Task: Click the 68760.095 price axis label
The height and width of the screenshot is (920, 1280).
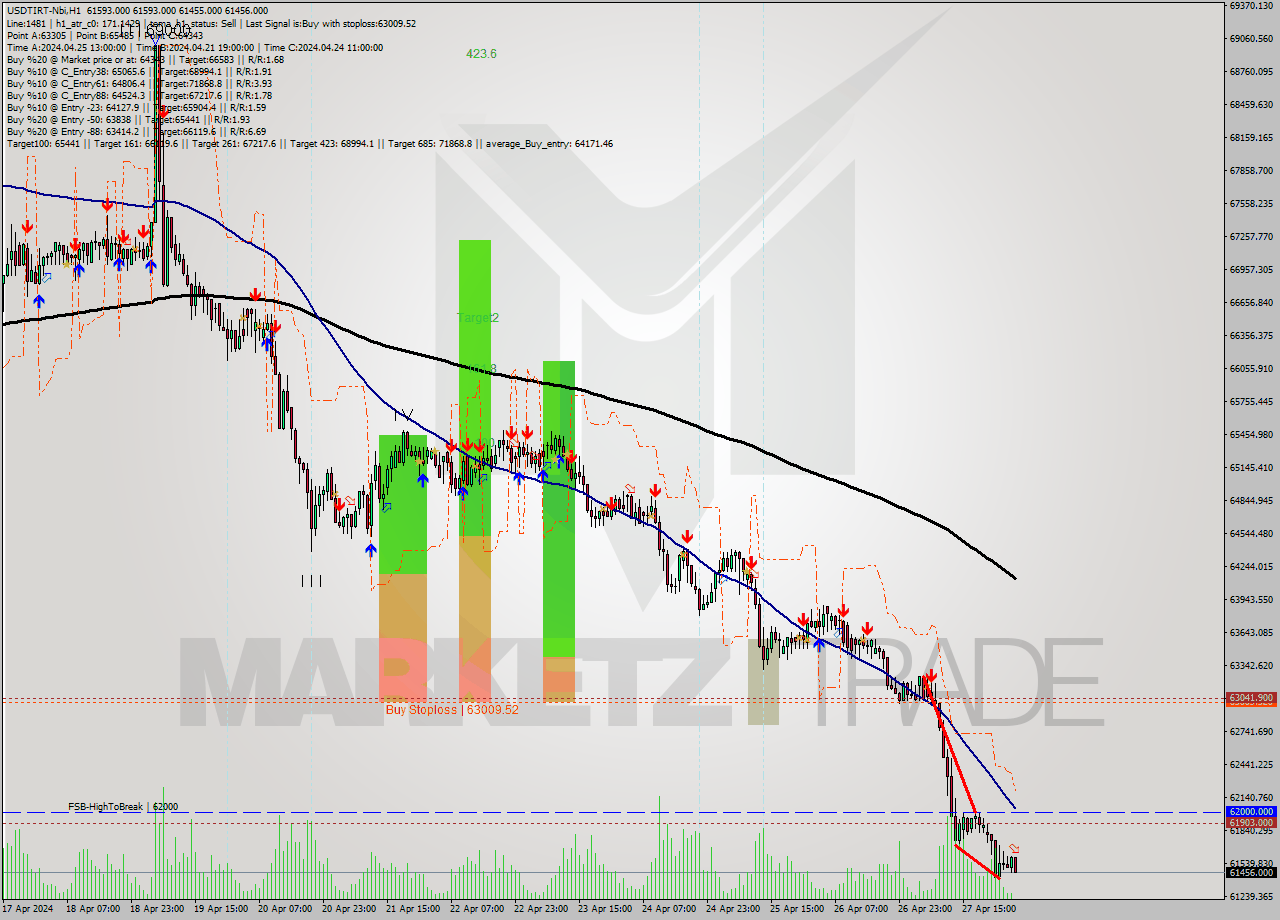Action: [1250, 71]
